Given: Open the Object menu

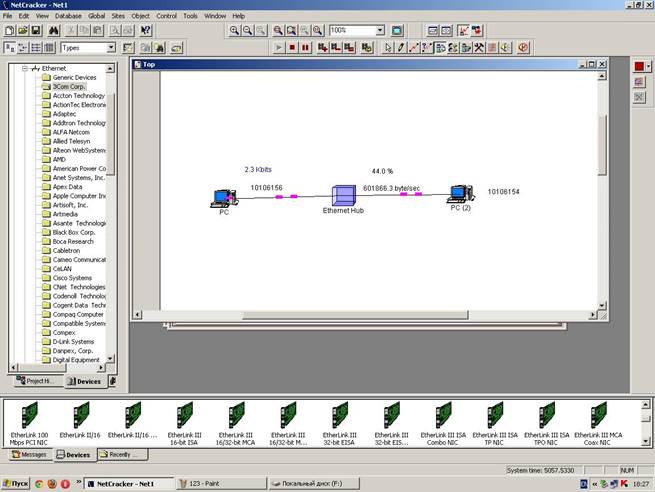Looking at the screenshot, I should (140, 16).
